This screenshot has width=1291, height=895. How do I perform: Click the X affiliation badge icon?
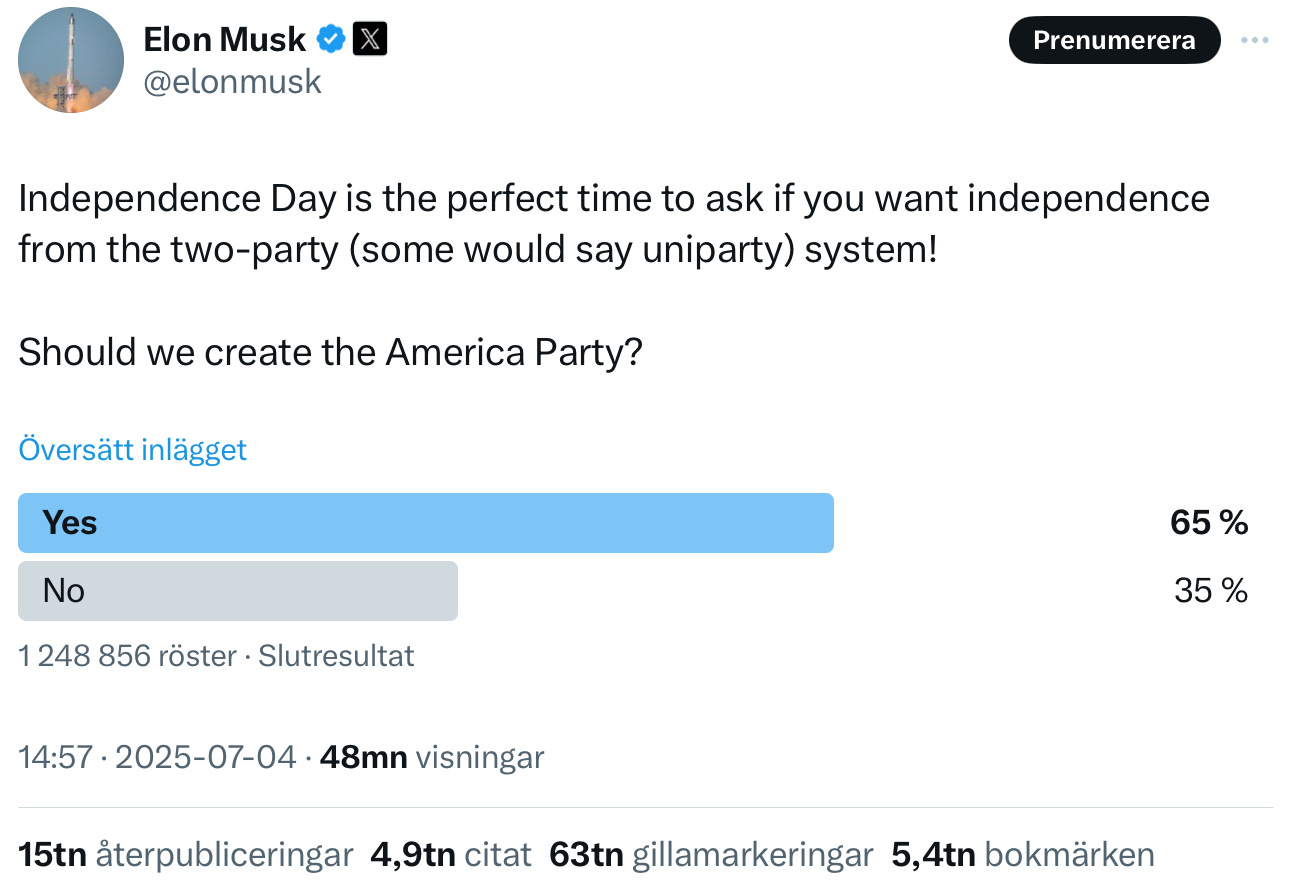[x=371, y=40]
